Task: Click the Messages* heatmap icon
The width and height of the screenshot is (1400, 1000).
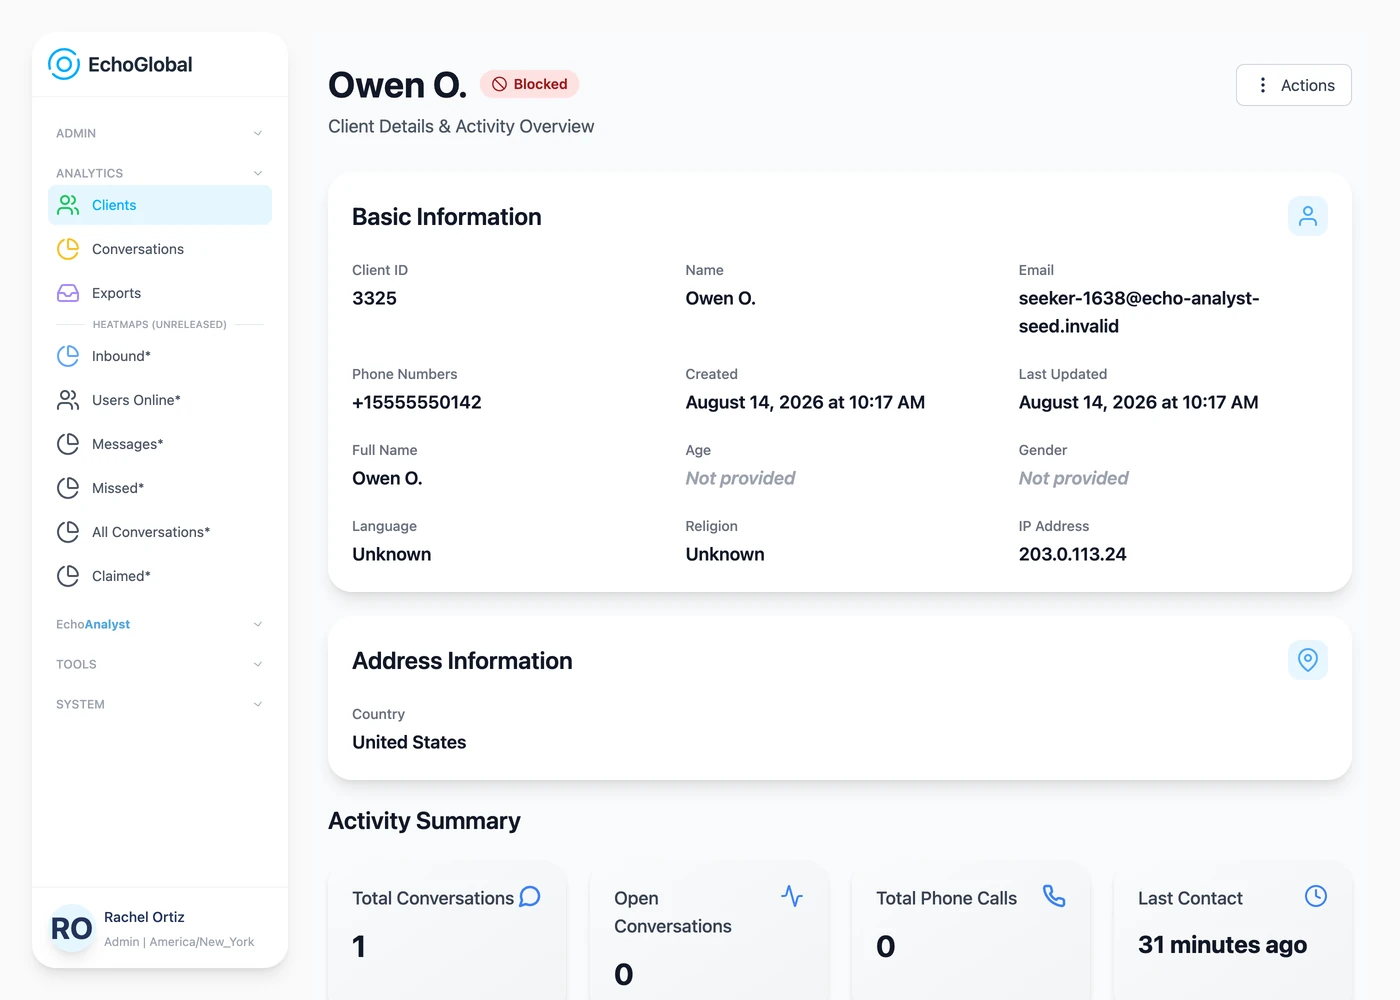Action: click(68, 444)
